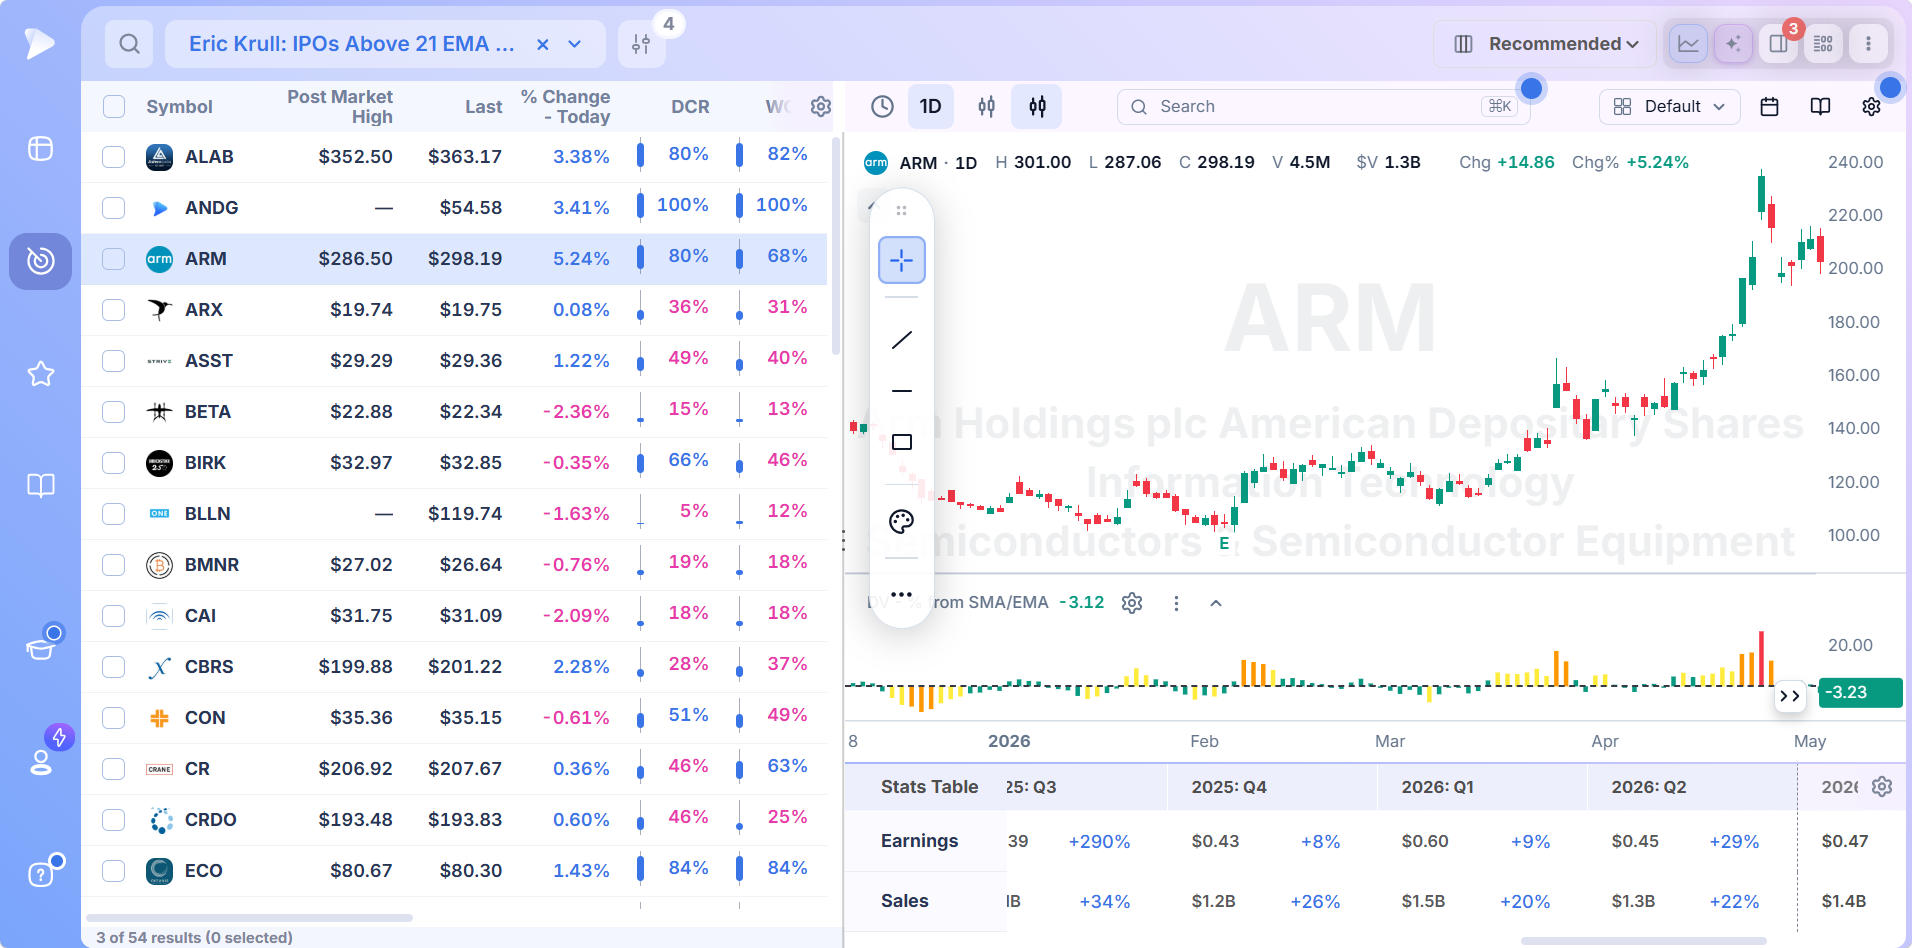The image size is (1912, 948).
Task: Open the Recommended columns dropdown
Action: [x=1545, y=44]
